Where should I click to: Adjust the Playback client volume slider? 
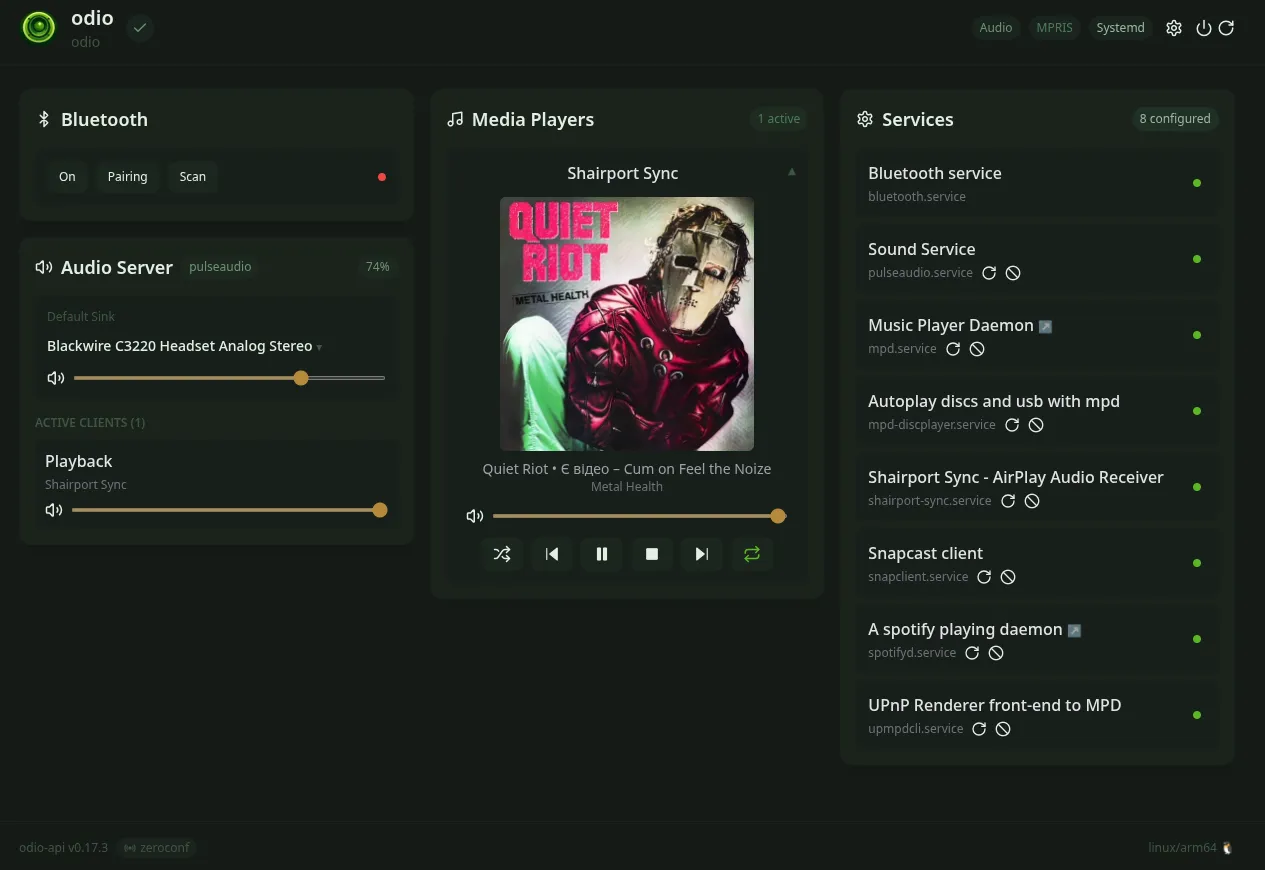[229, 510]
